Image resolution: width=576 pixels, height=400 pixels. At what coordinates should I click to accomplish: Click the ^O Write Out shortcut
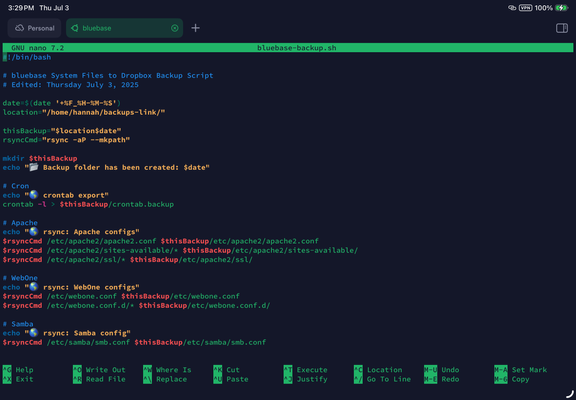(99, 370)
